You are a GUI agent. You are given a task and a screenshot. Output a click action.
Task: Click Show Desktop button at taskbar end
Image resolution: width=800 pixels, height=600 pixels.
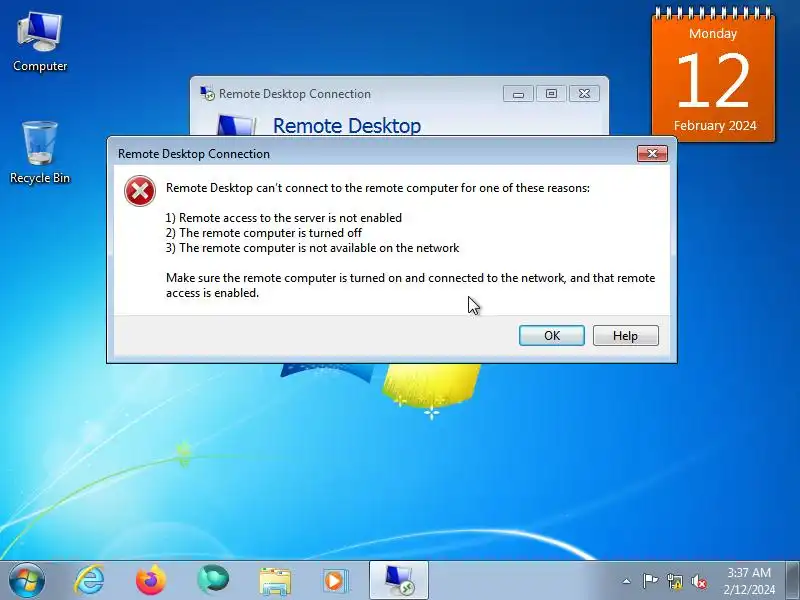point(793,580)
